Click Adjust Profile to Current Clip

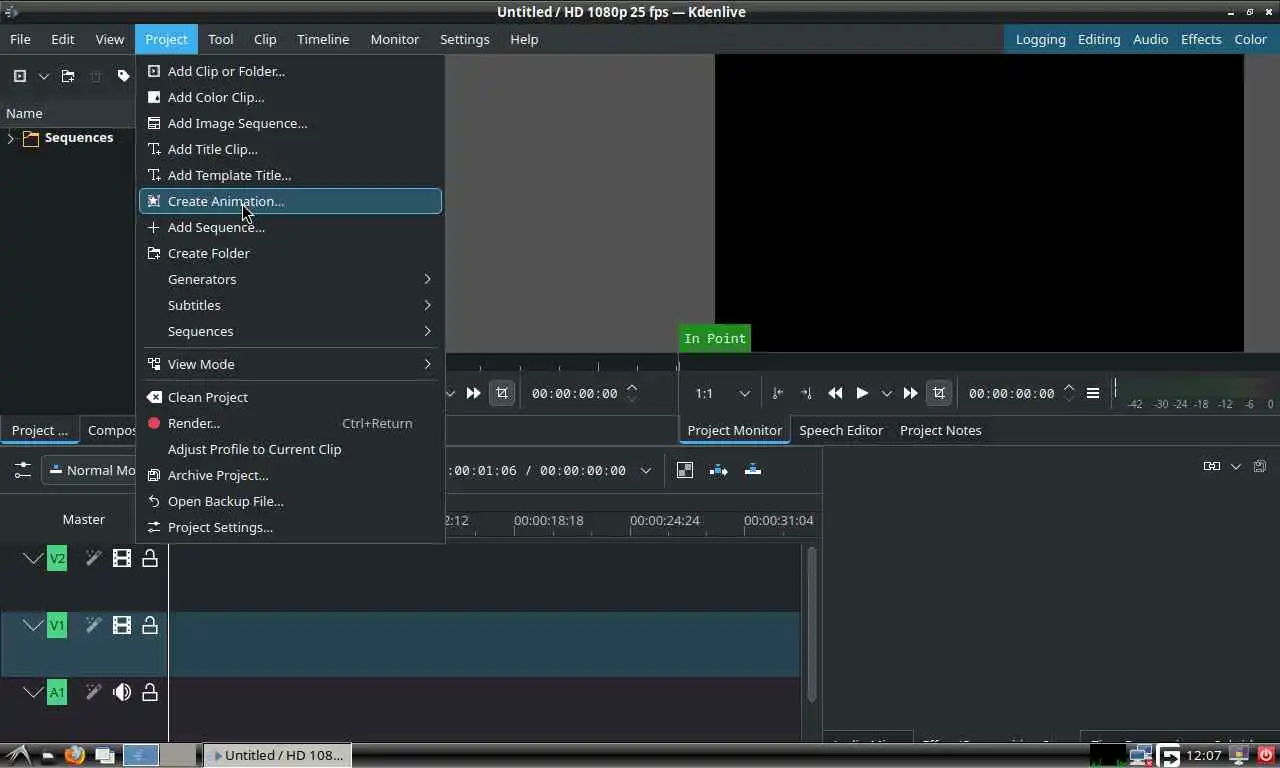coord(291,449)
